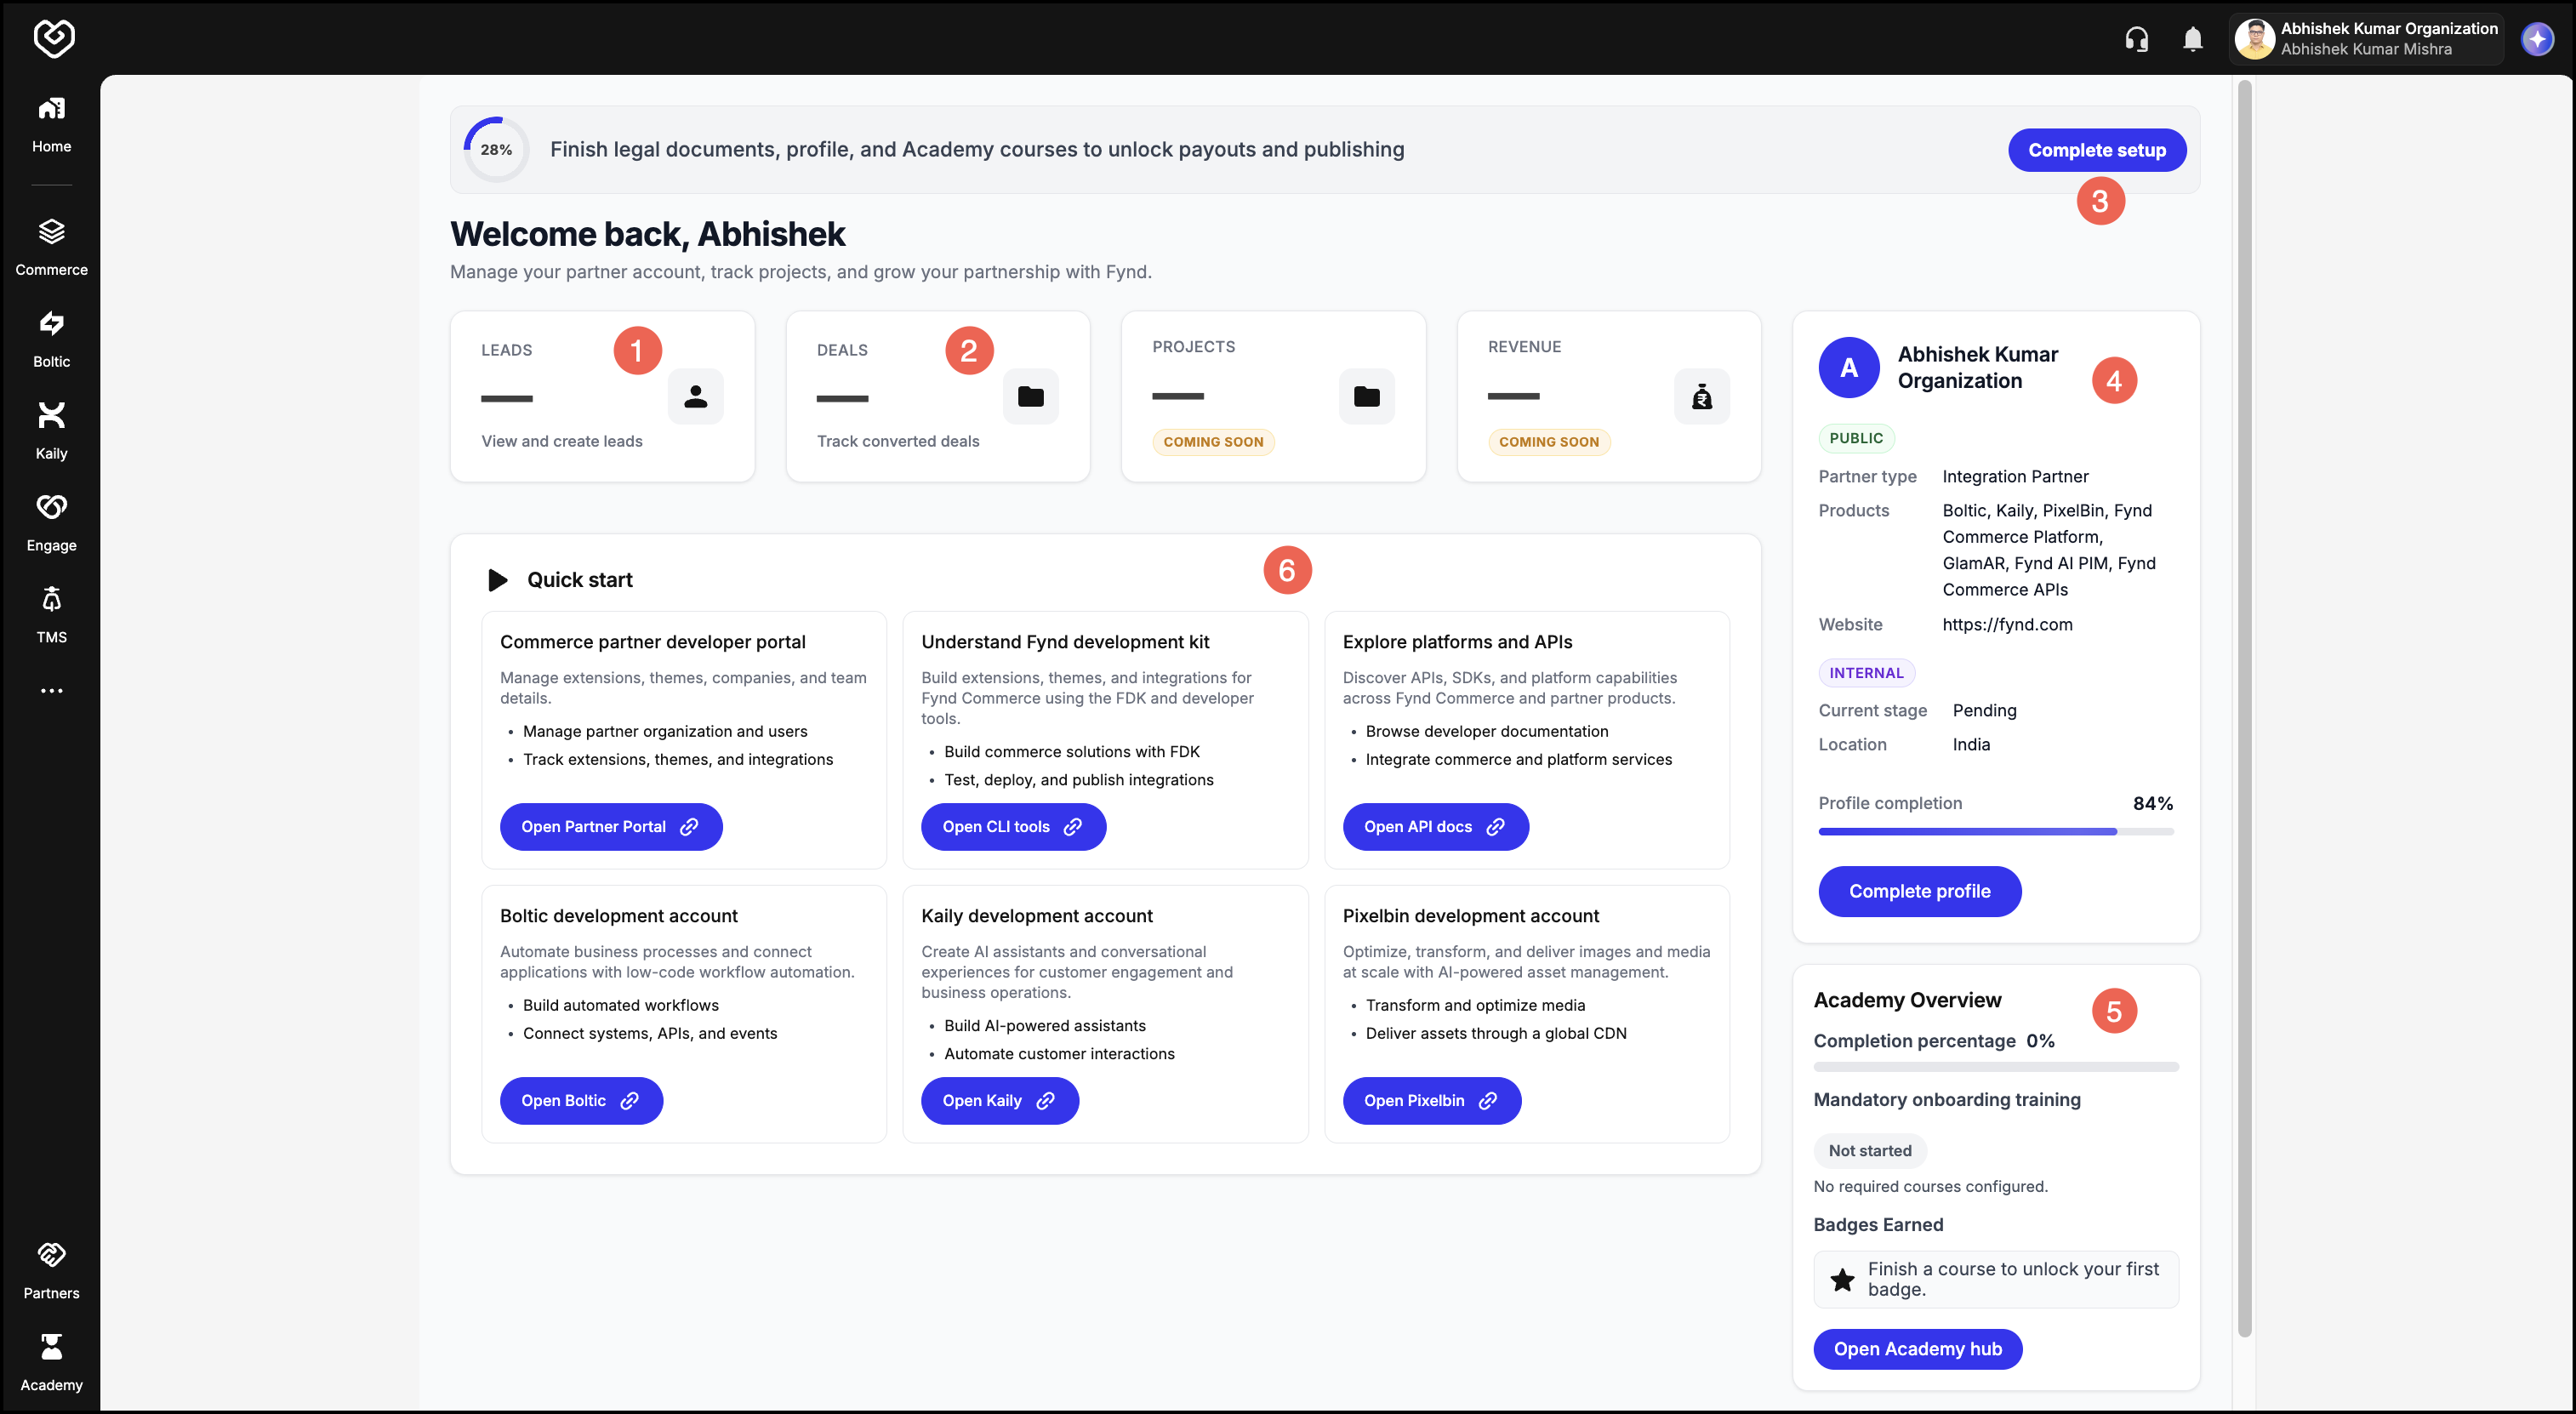Click Open CLI tools button
The height and width of the screenshot is (1414, 2576).
1013,827
